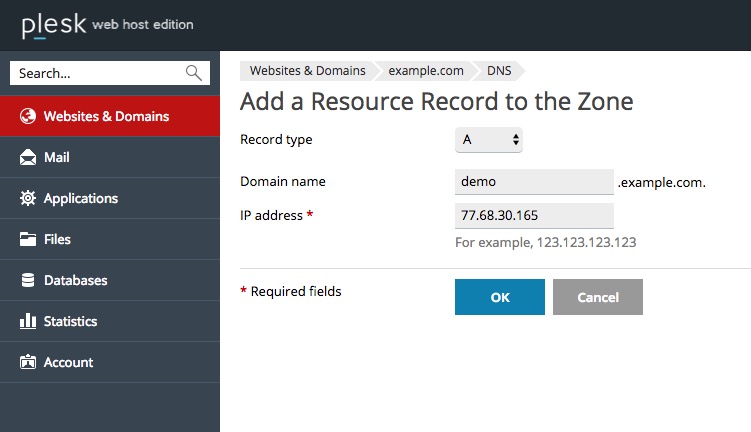The image size is (751, 432).
Task: Click the Applications gear icon
Action: click(x=28, y=198)
